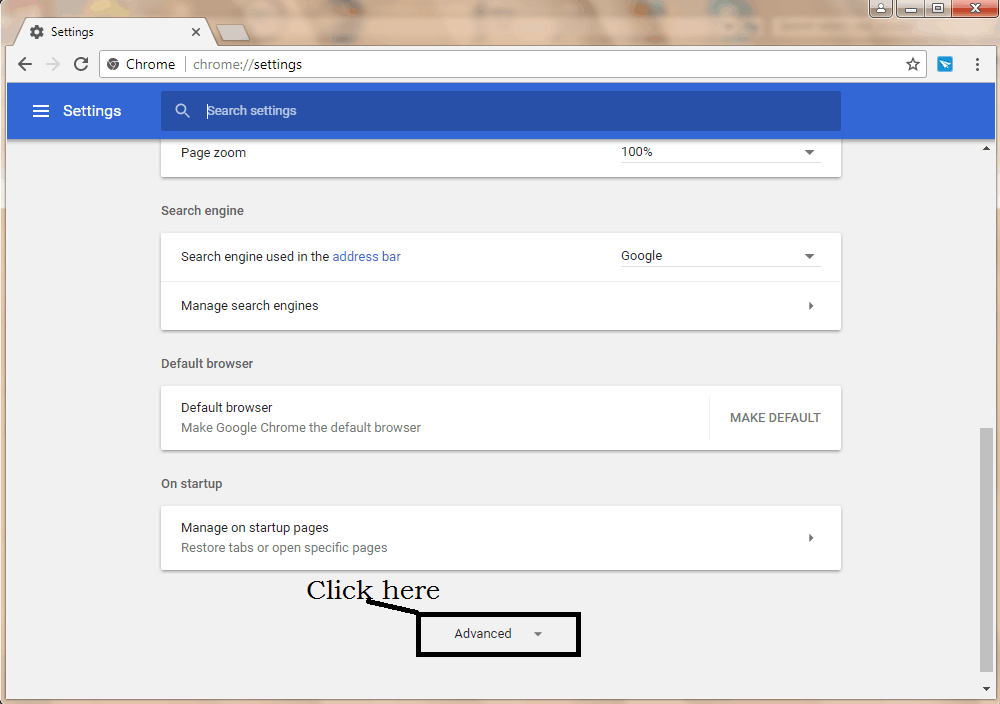Viewport: 1000px width, 704px height.
Task: Click the forward navigation arrow
Action: click(x=53, y=64)
